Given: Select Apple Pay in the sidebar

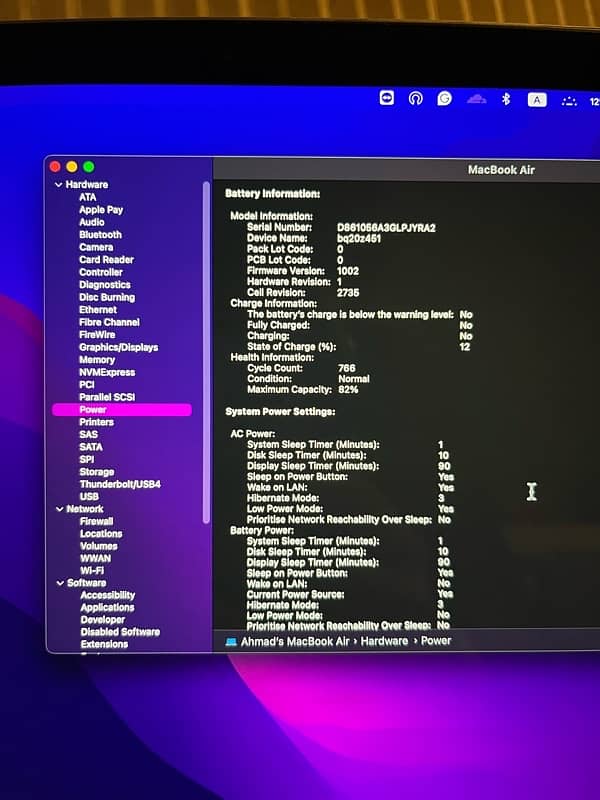Looking at the screenshot, I should click(x=101, y=210).
